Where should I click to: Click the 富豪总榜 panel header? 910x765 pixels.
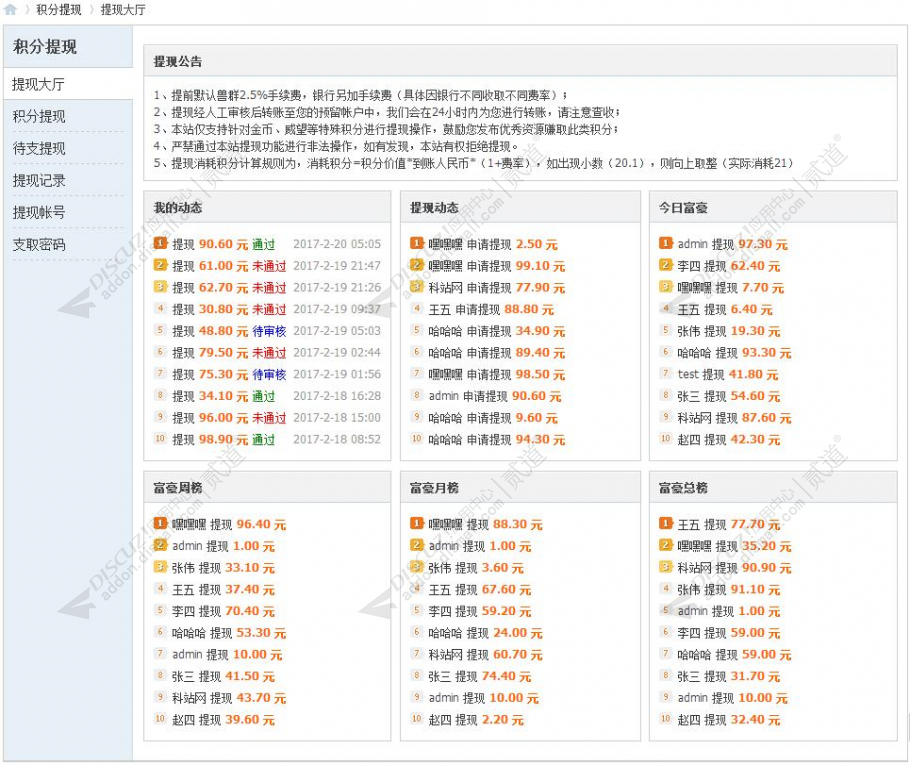click(x=773, y=488)
